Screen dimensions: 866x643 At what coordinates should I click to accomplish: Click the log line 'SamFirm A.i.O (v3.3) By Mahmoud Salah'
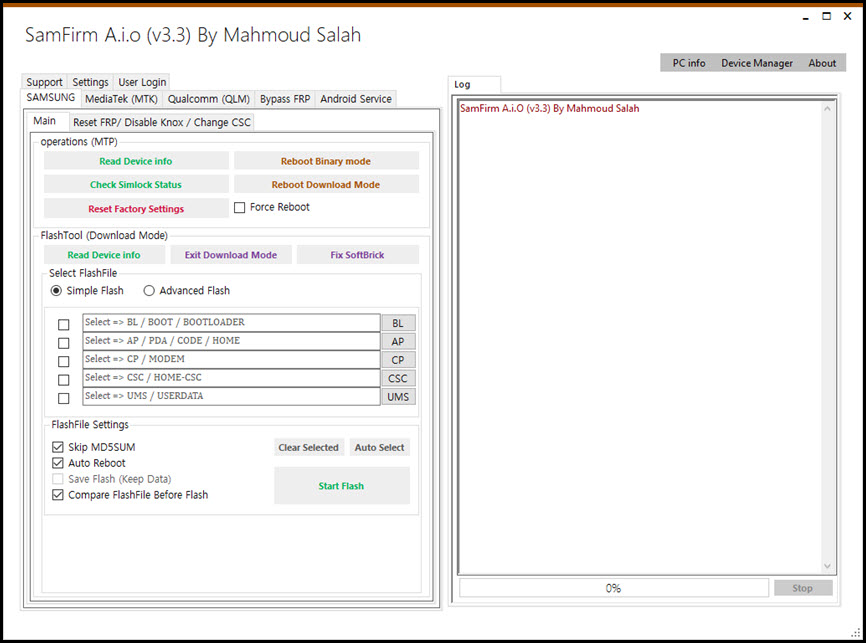[x=550, y=109]
